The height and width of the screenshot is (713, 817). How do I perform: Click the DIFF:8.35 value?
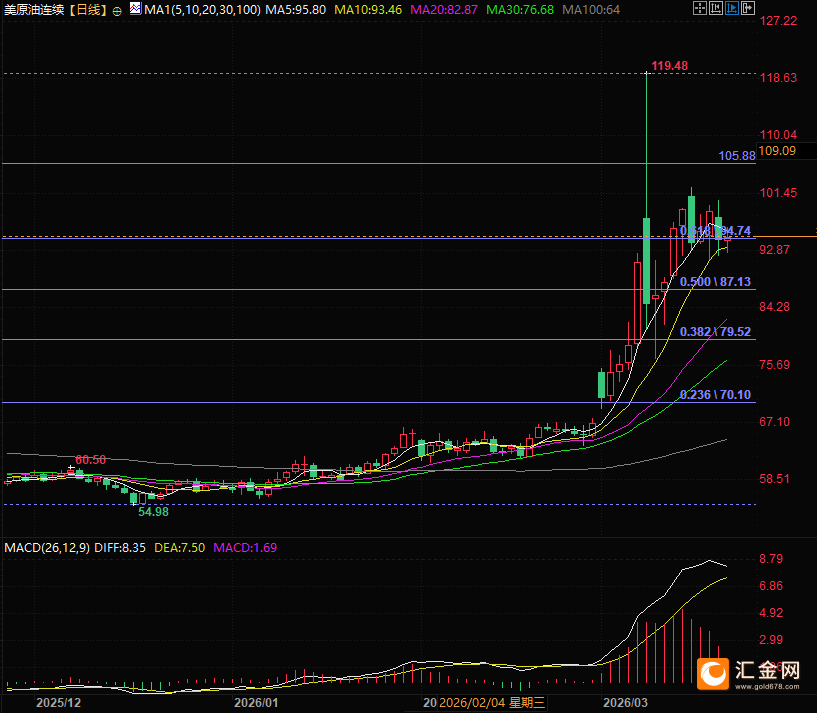[x=120, y=548]
